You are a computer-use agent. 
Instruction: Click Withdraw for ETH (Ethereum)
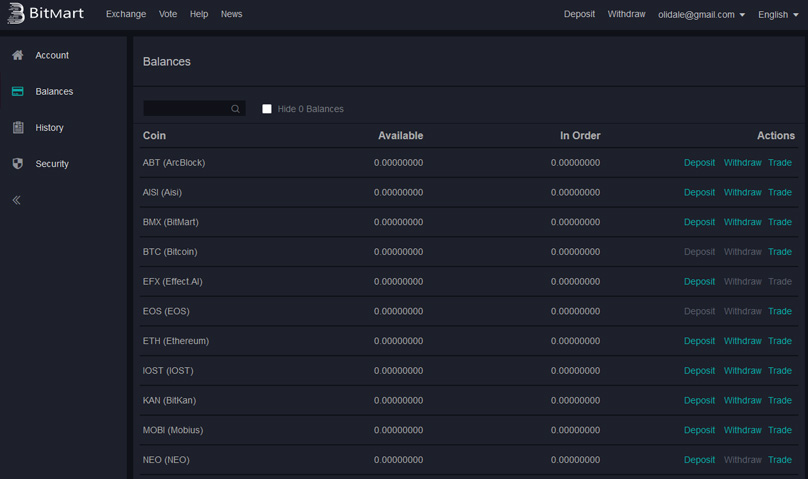(743, 341)
